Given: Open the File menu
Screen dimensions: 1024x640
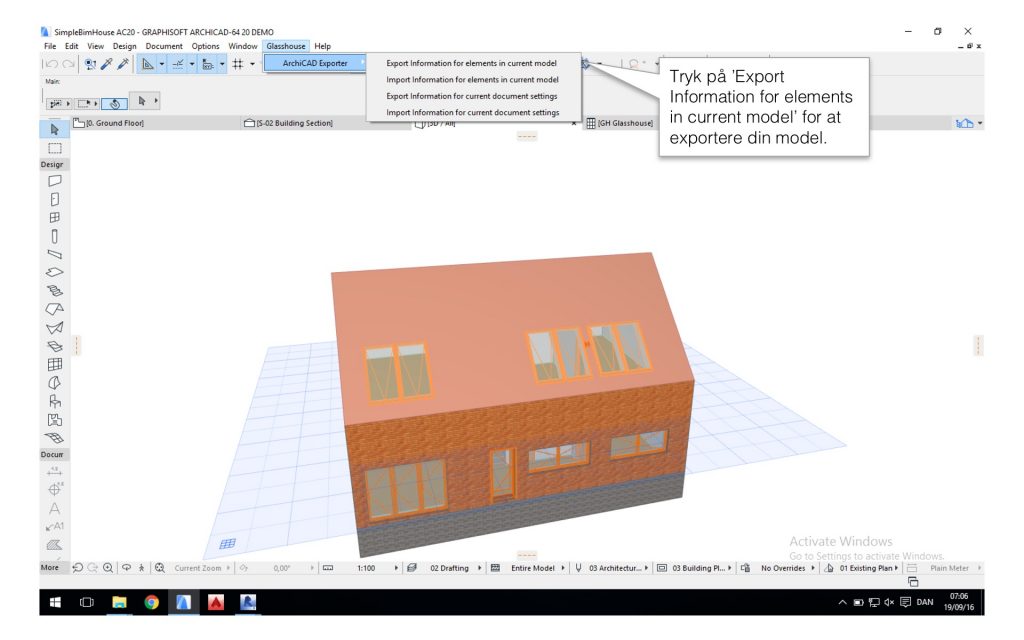Looking at the screenshot, I should click(x=50, y=46).
